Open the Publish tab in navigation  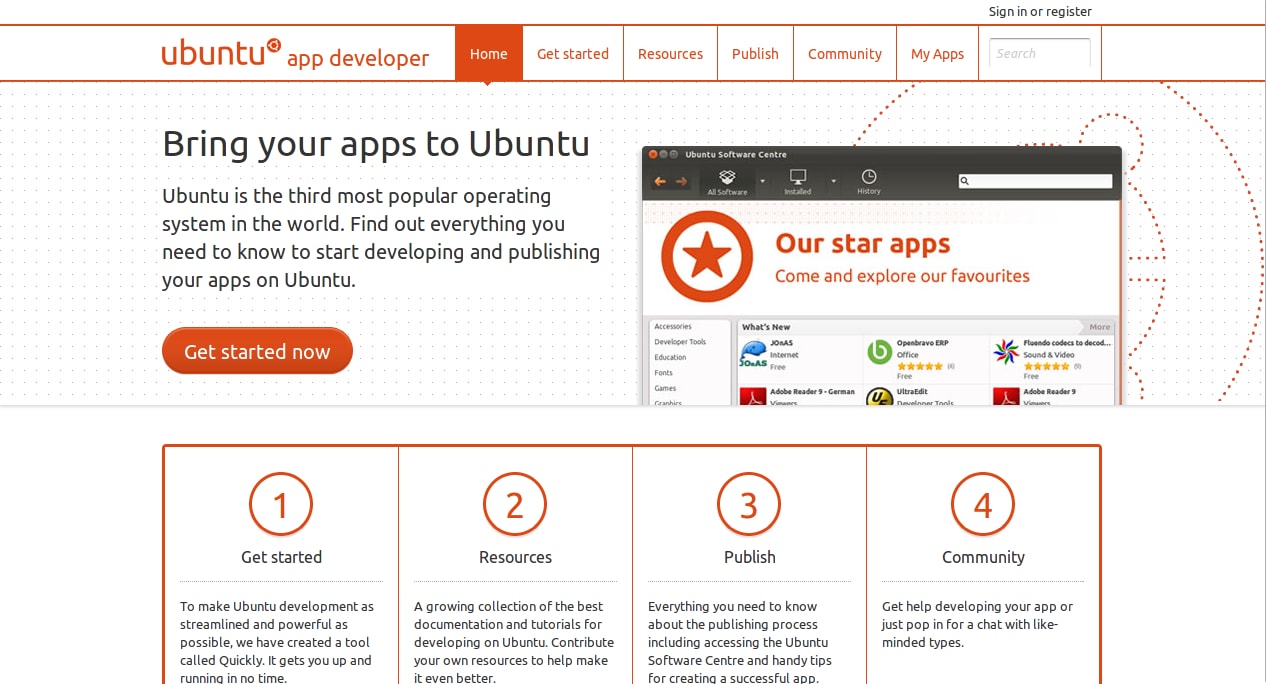(755, 54)
